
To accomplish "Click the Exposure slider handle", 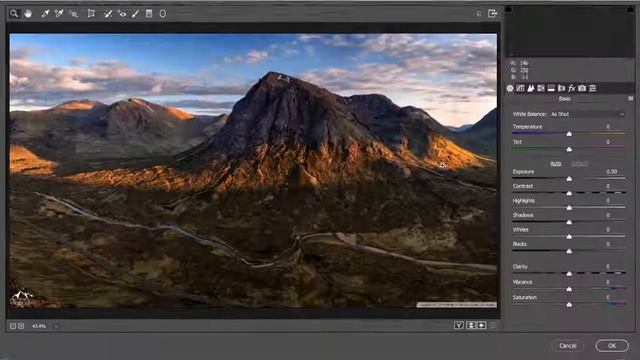I will pos(569,179).
